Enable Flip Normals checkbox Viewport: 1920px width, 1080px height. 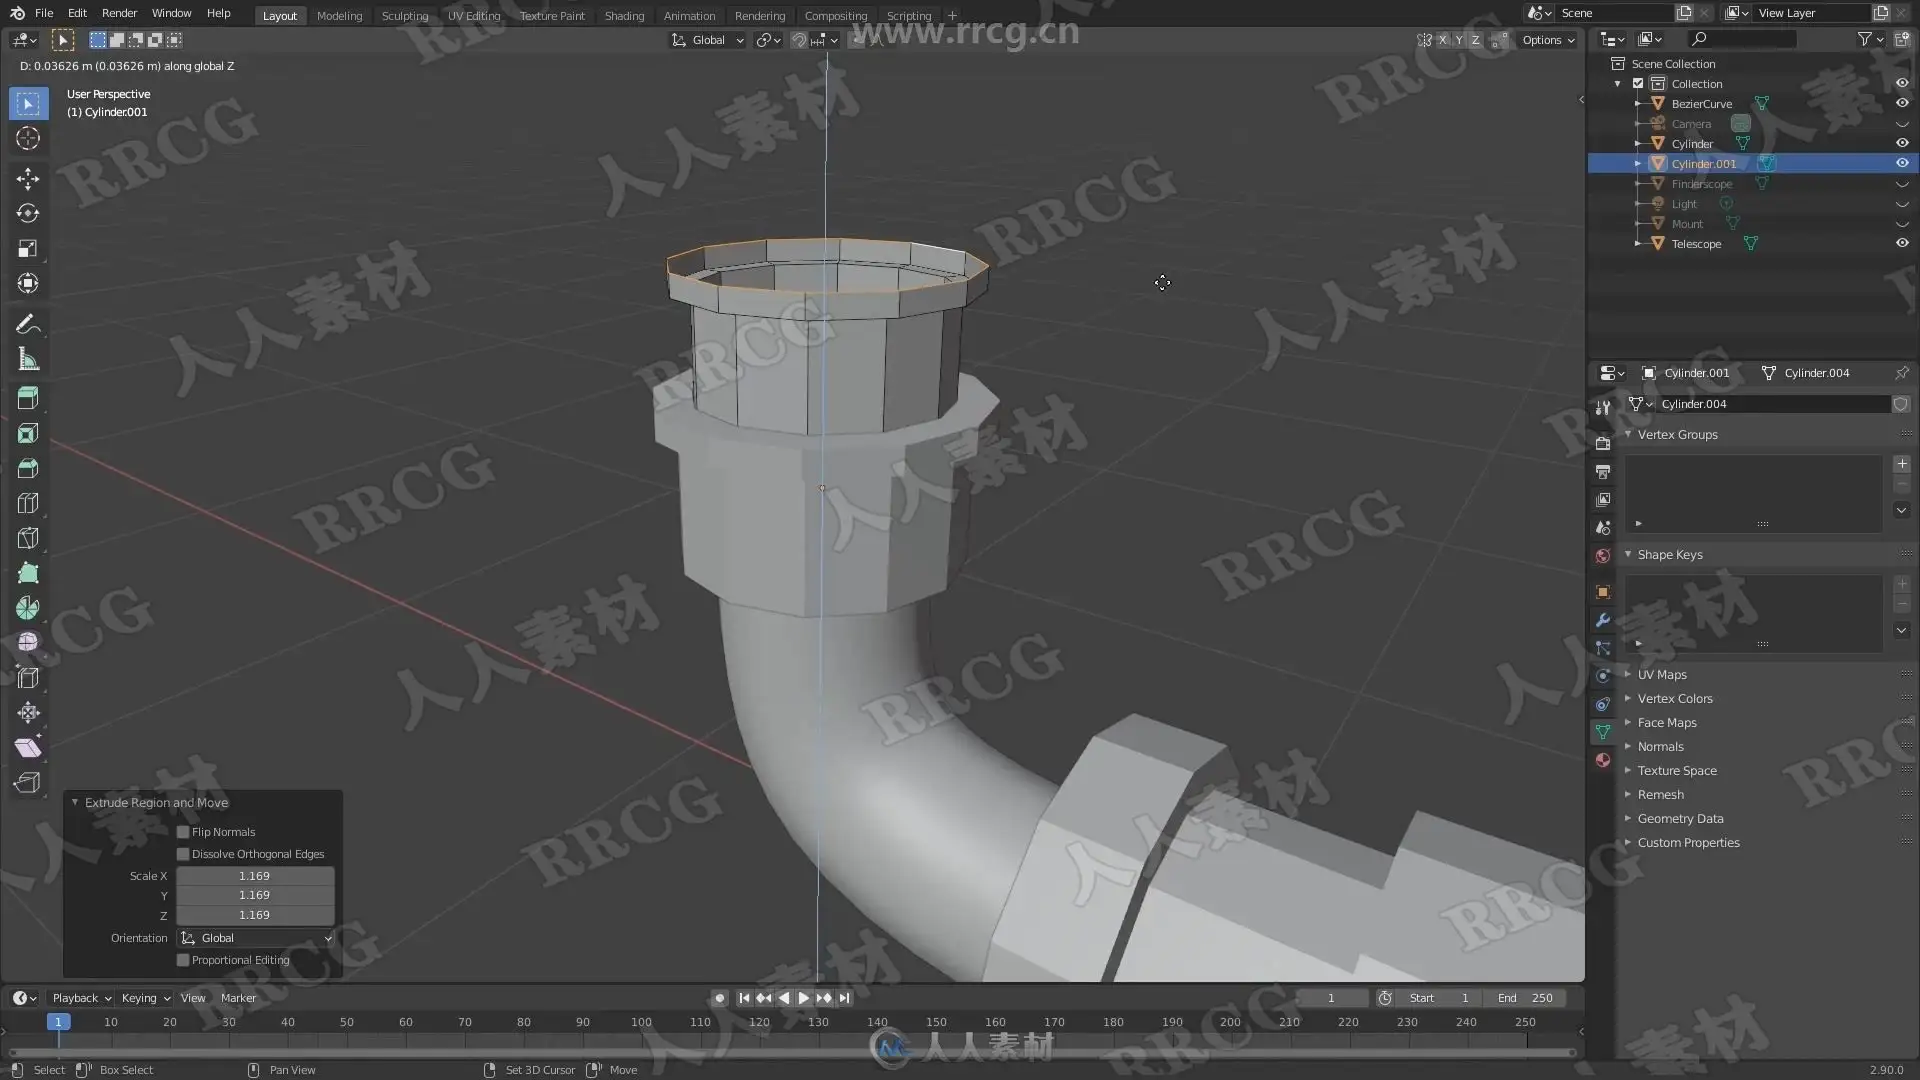[183, 832]
